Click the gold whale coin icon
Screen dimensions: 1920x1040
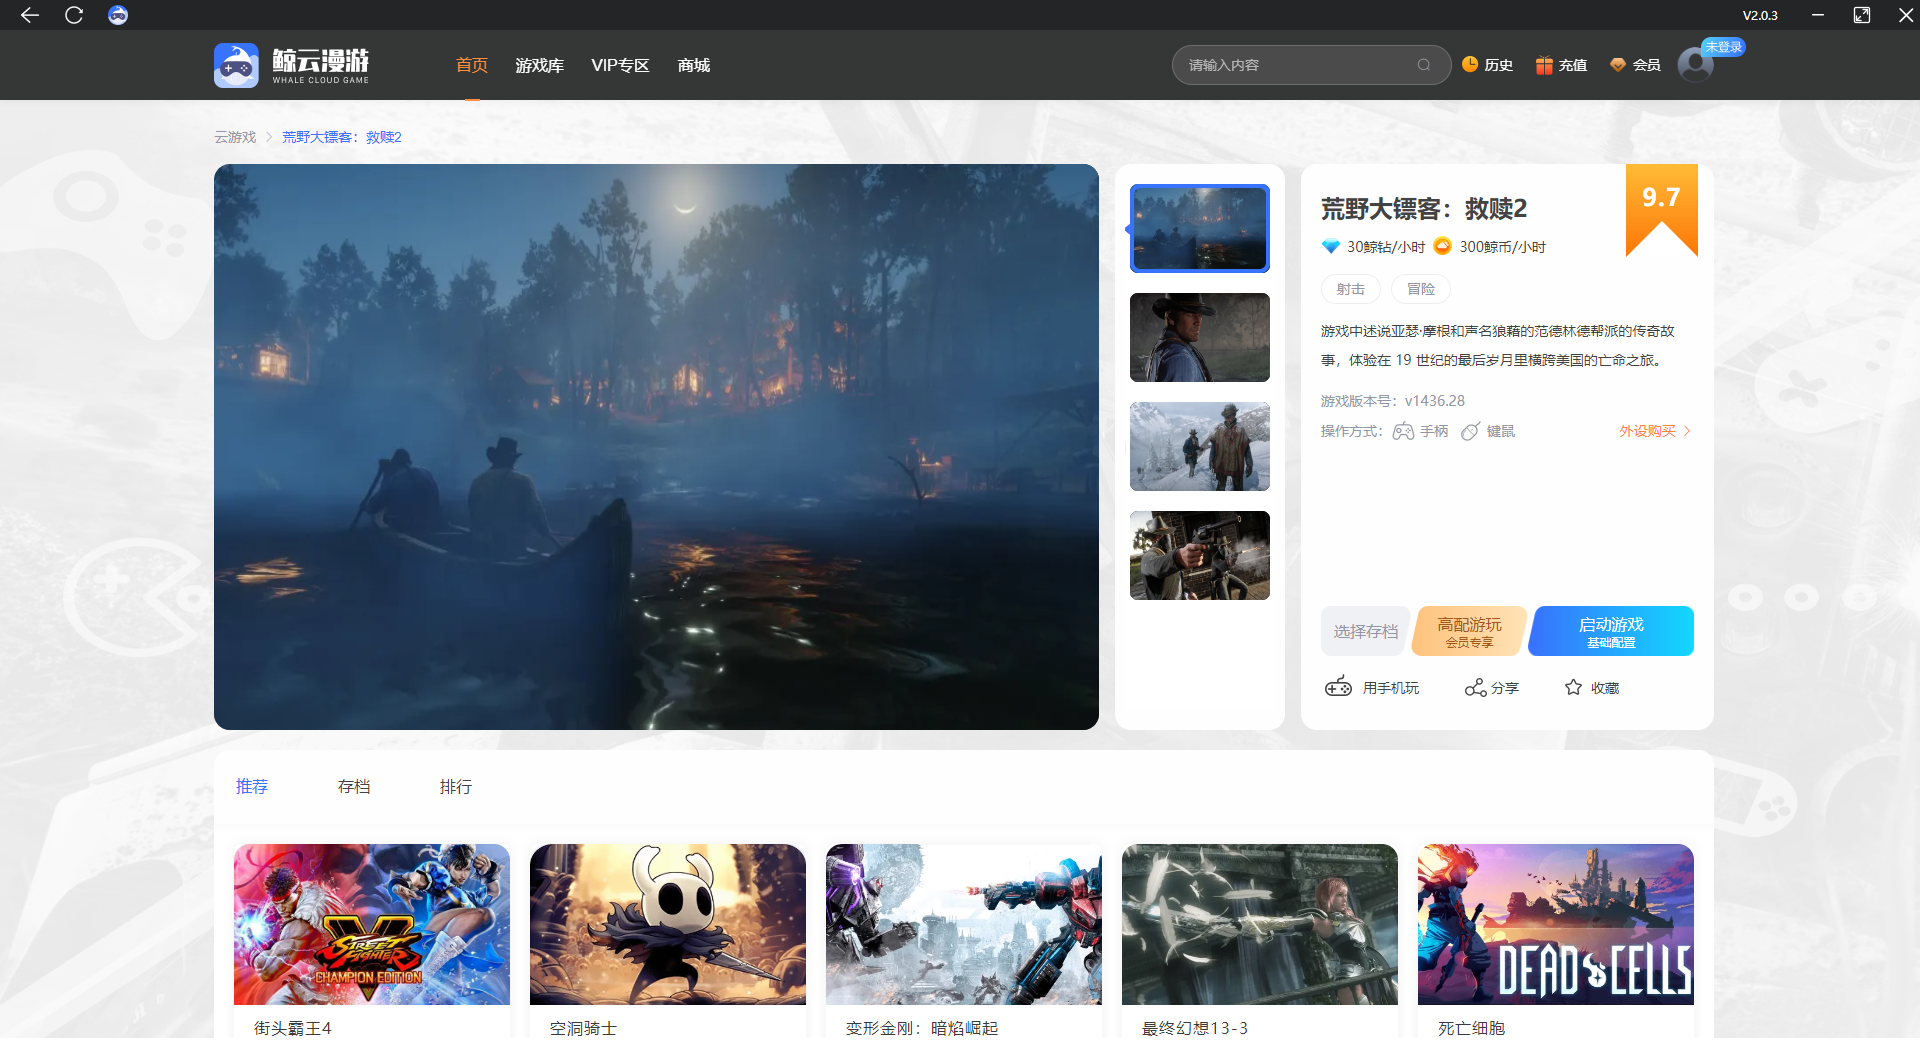[x=1442, y=246]
